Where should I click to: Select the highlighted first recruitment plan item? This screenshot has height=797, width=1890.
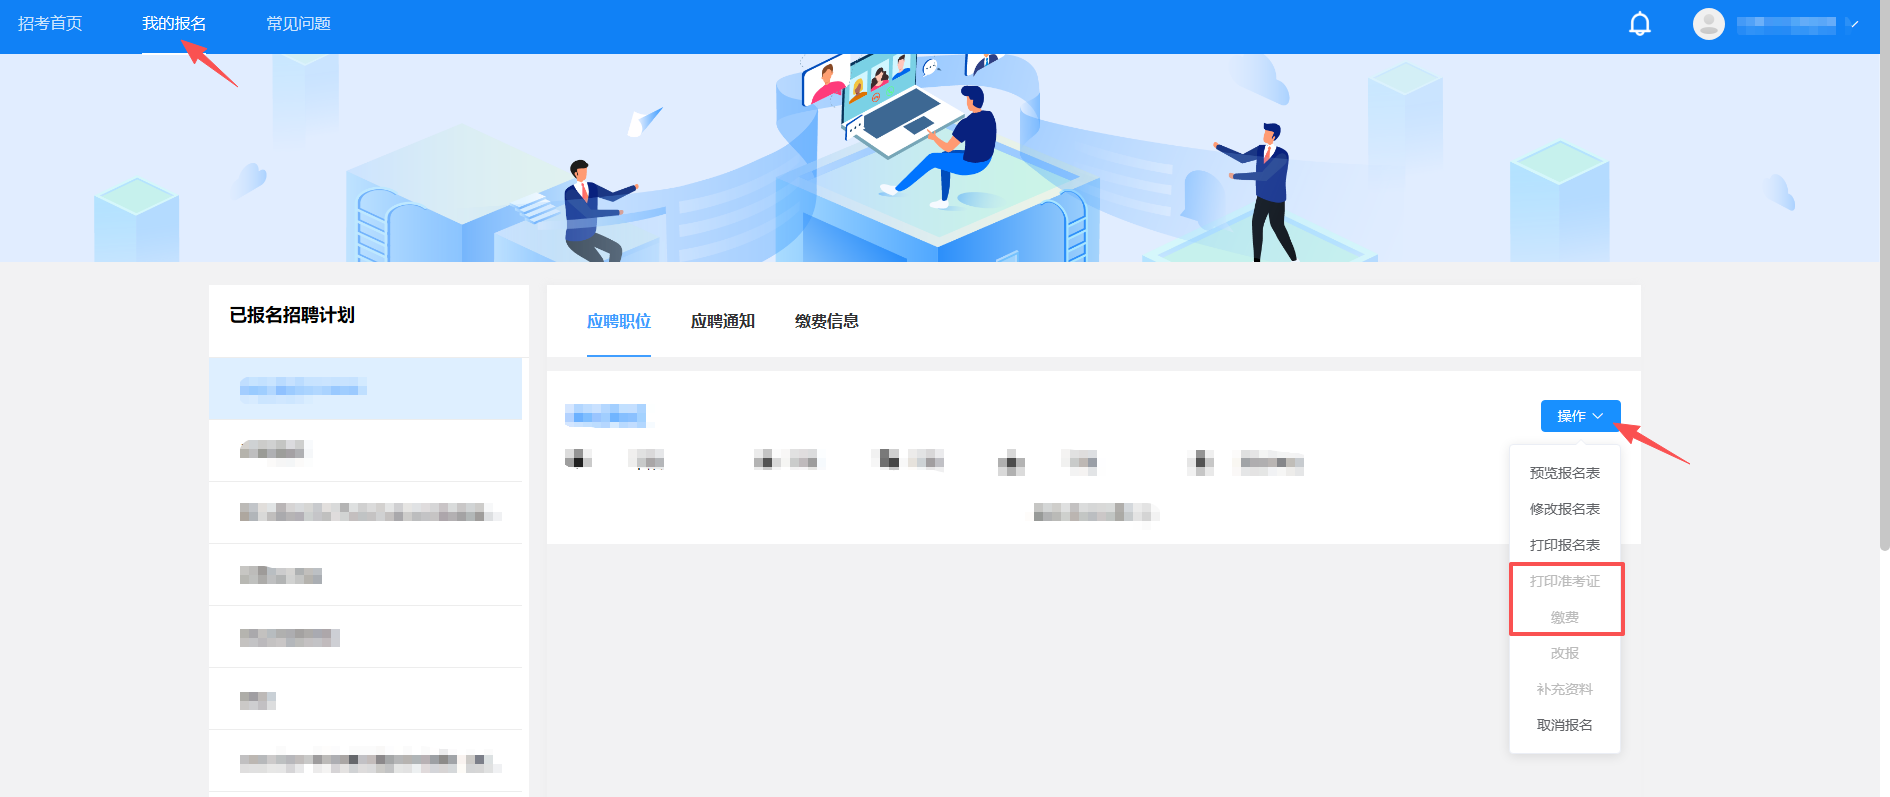pyautogui.click(x=365, y=389)
